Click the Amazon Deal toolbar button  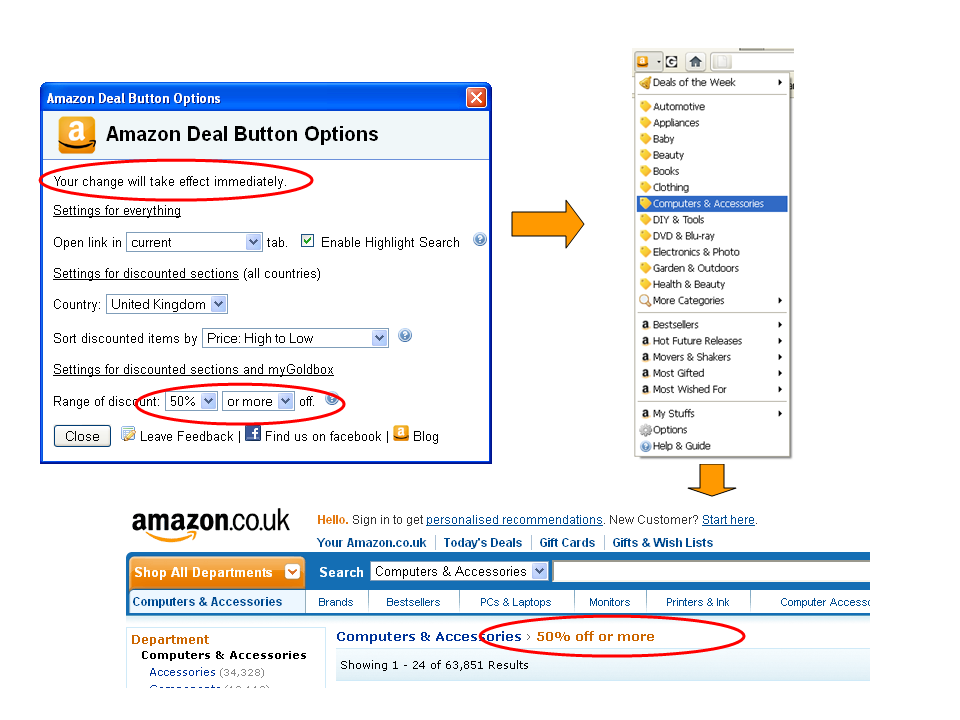(646, 61)
